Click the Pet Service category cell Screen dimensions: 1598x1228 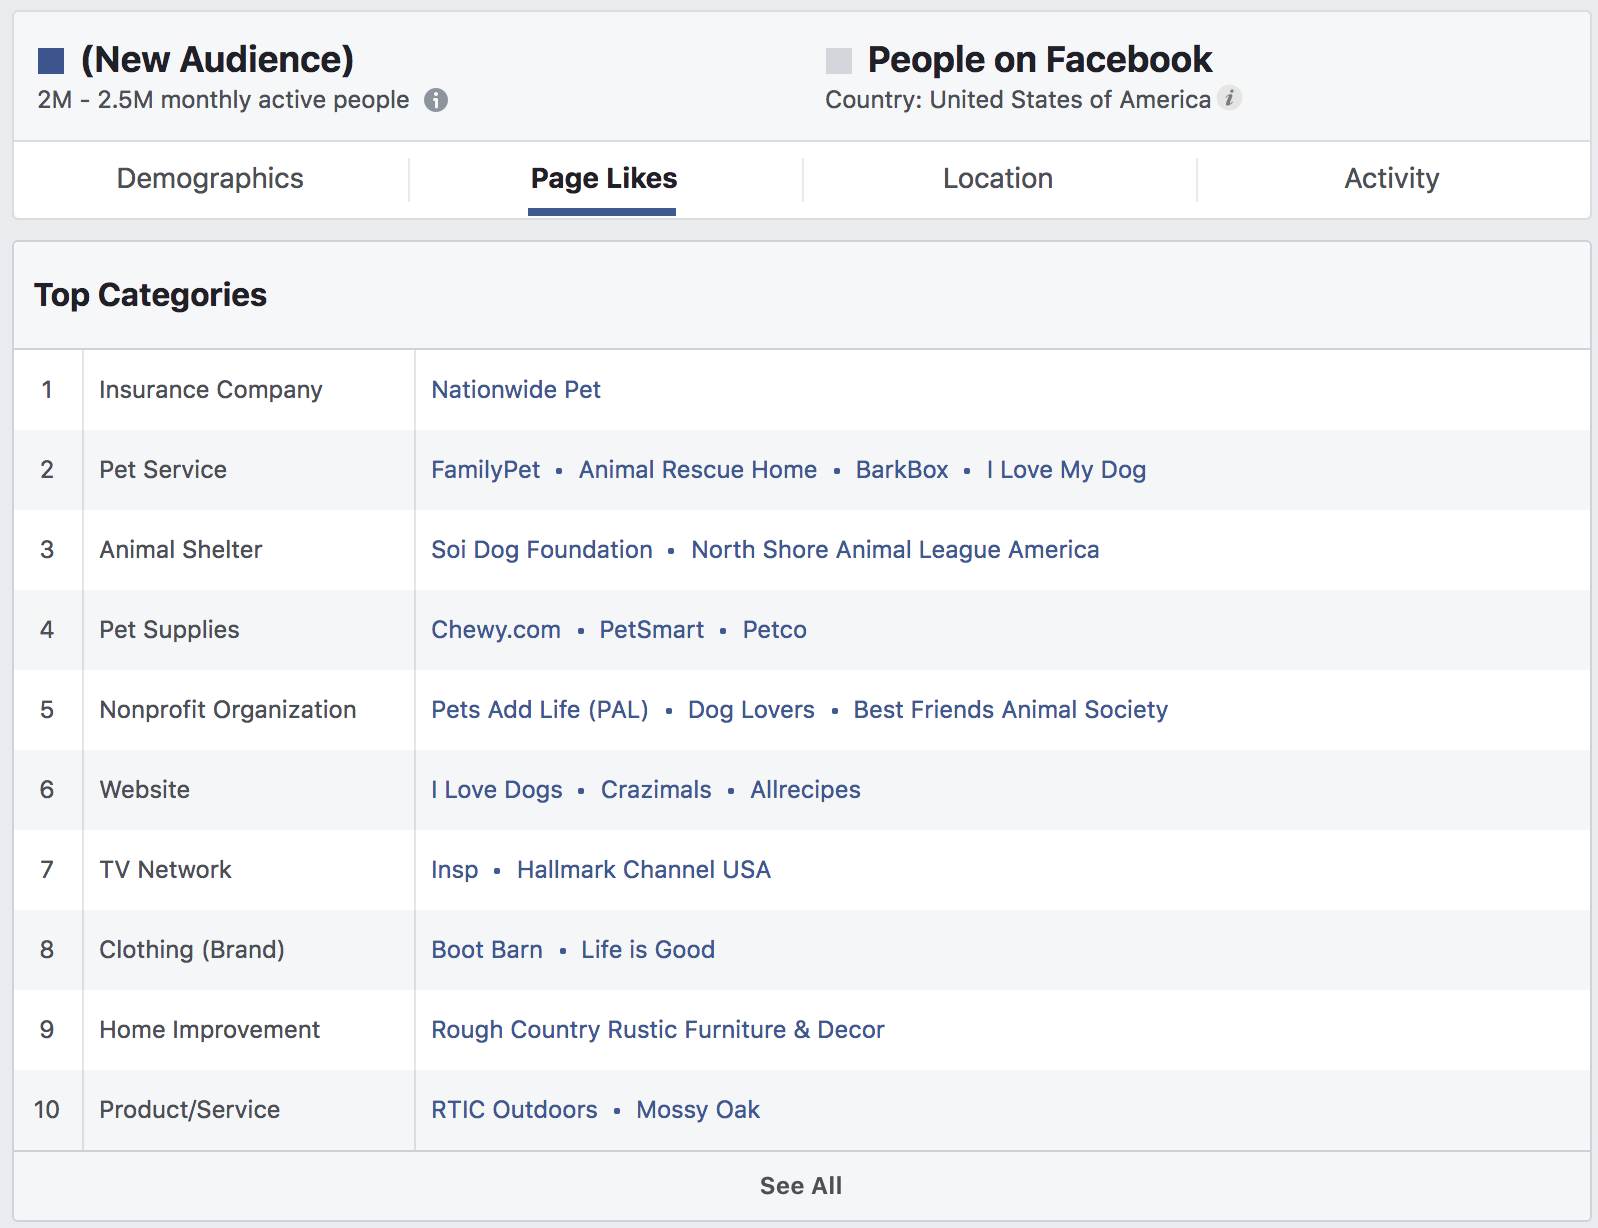click(x=249, y=470)
